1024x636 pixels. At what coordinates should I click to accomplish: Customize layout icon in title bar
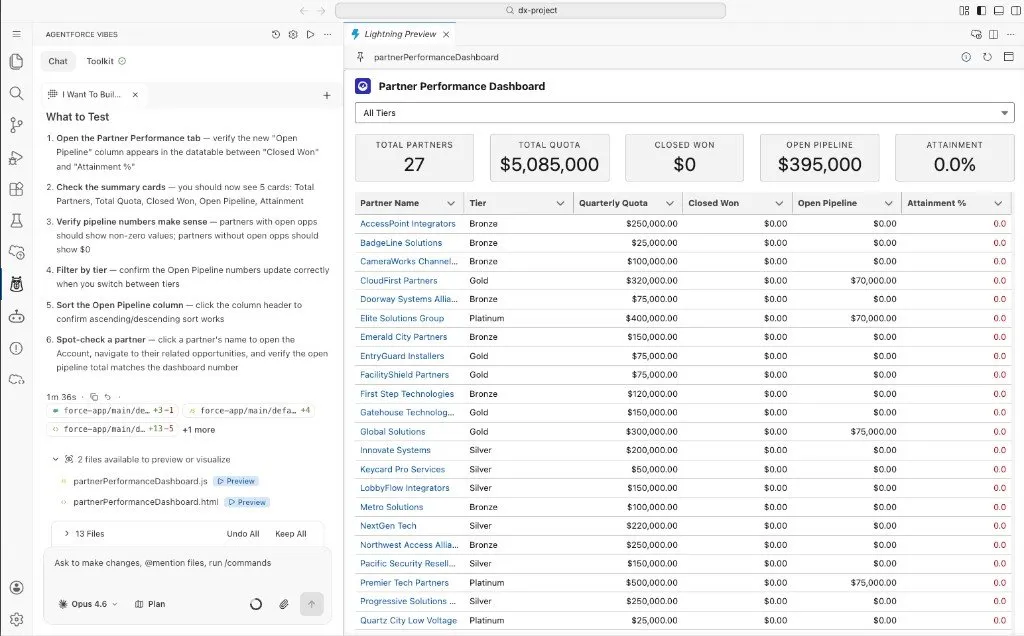pos(964,10)
